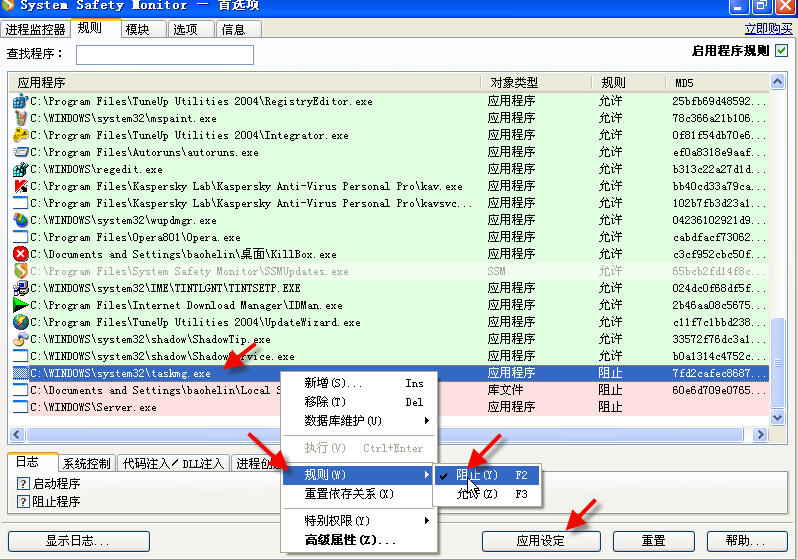Click the 显示日志... button
Viewport: 798px width, 560px height.
tap(78, 541)
